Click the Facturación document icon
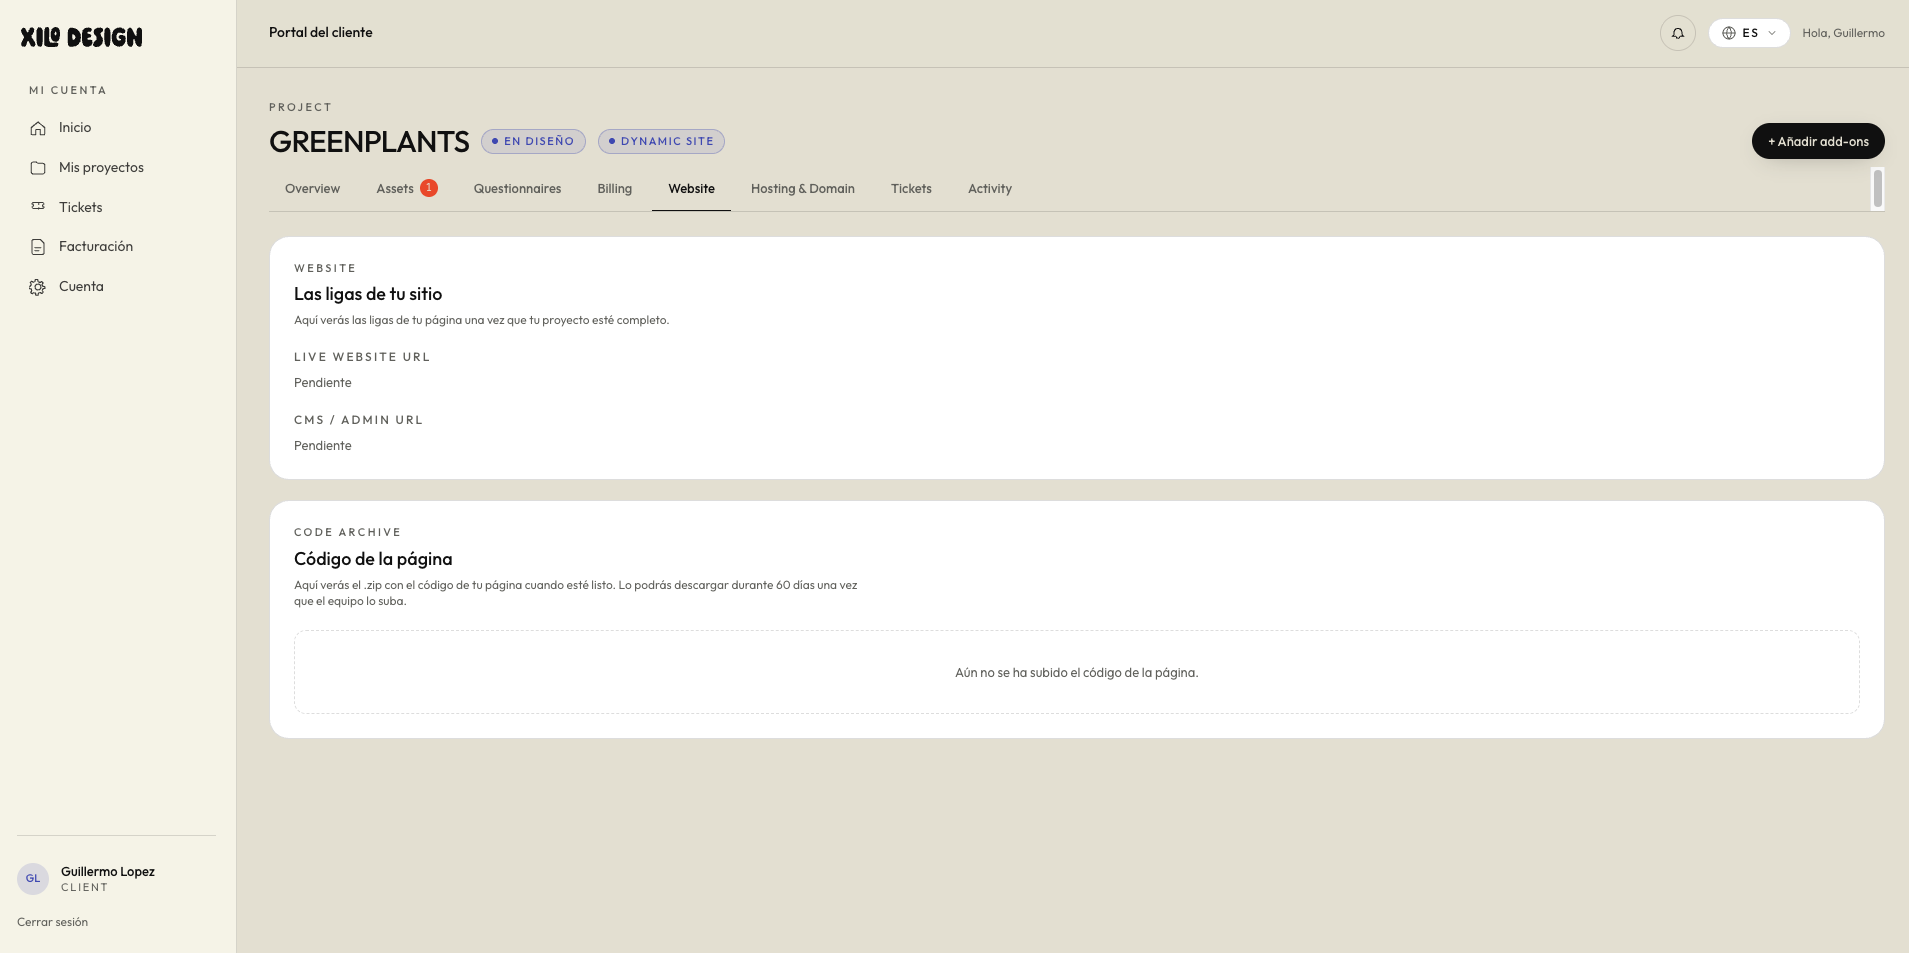 pyautogui.click(x=38, y=247)
